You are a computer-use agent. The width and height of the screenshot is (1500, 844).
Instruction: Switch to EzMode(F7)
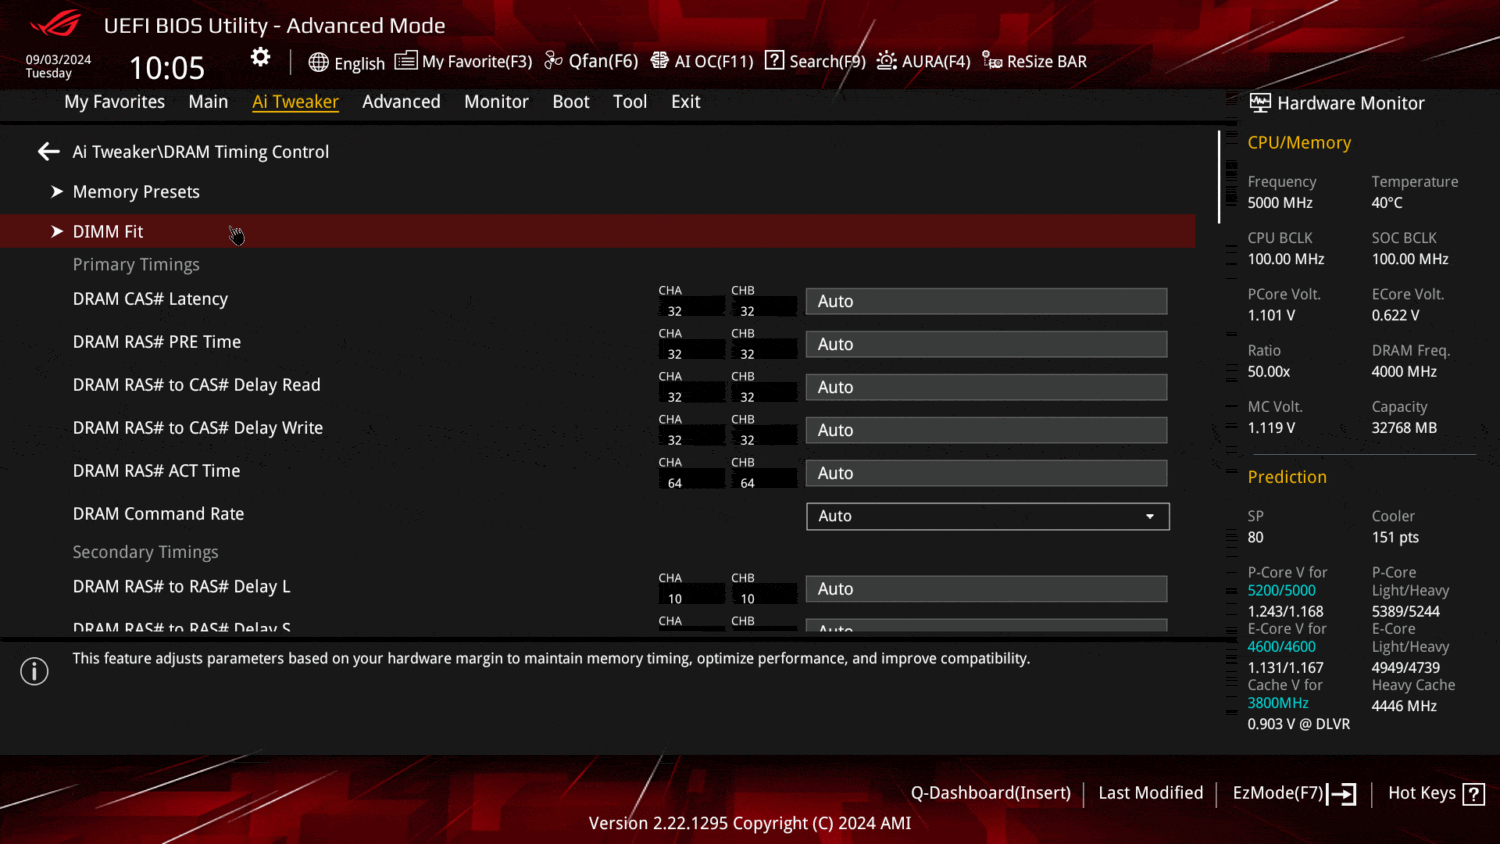coord(1279,793)
